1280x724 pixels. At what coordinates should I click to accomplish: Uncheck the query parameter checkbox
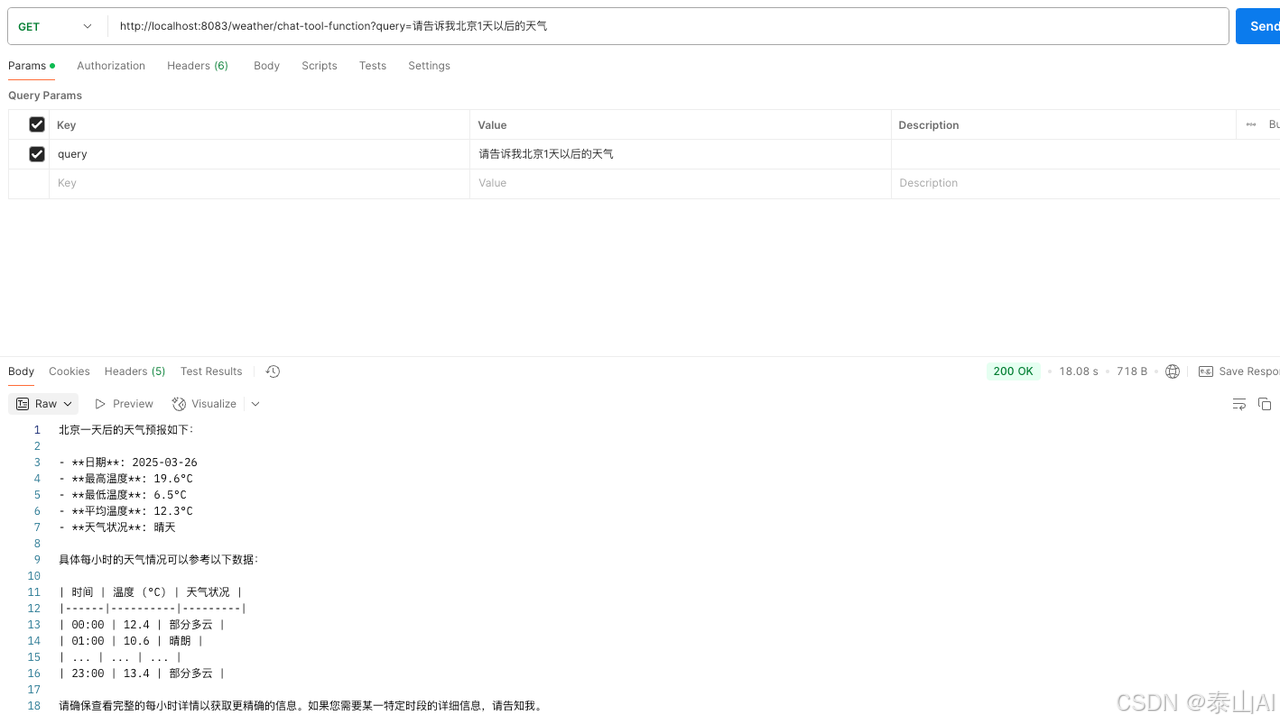[x=37, y=154]
